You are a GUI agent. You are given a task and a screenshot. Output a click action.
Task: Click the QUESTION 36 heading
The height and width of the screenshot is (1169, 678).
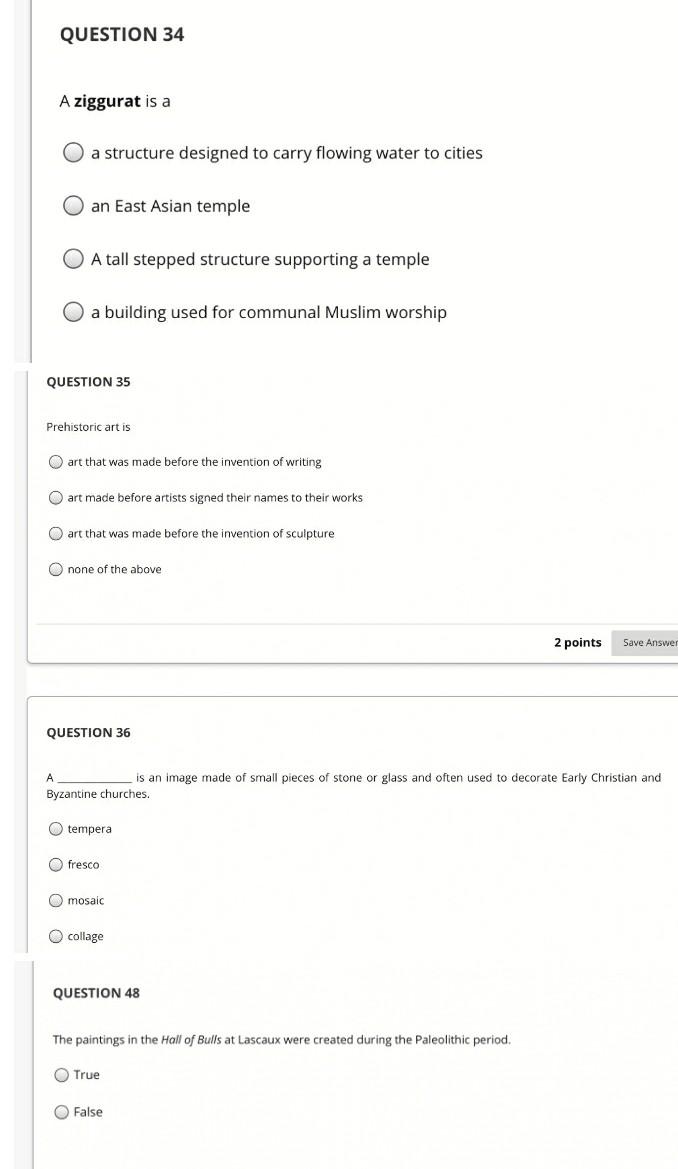tap(88, 733)
